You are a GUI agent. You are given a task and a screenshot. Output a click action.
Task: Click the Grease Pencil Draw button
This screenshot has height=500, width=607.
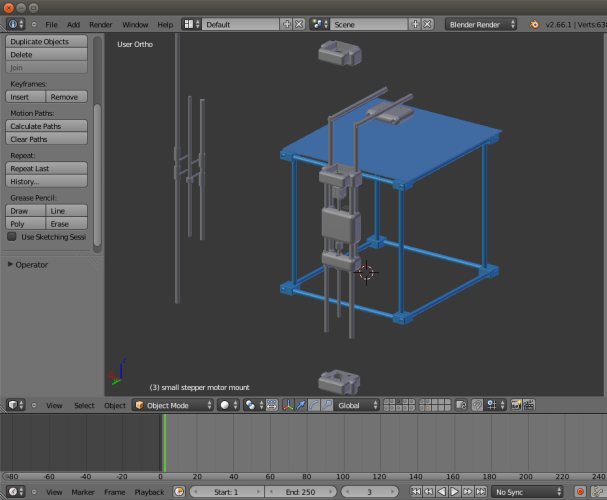pos(26,211)
